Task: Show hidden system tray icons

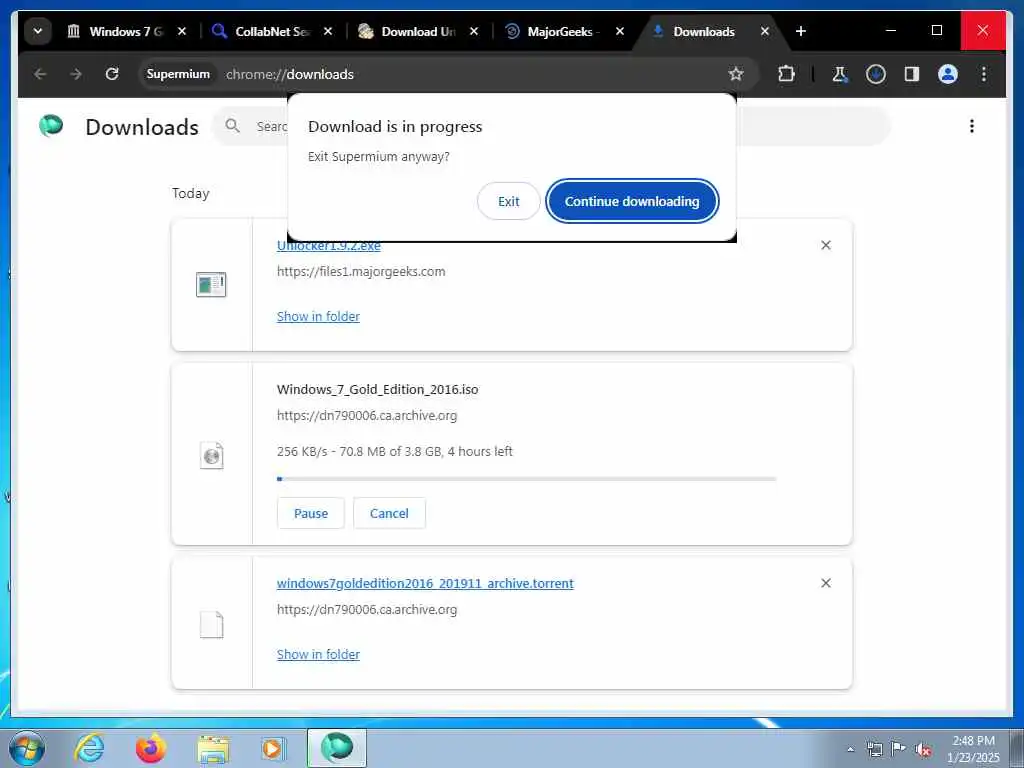Action: tap(850, 749)
